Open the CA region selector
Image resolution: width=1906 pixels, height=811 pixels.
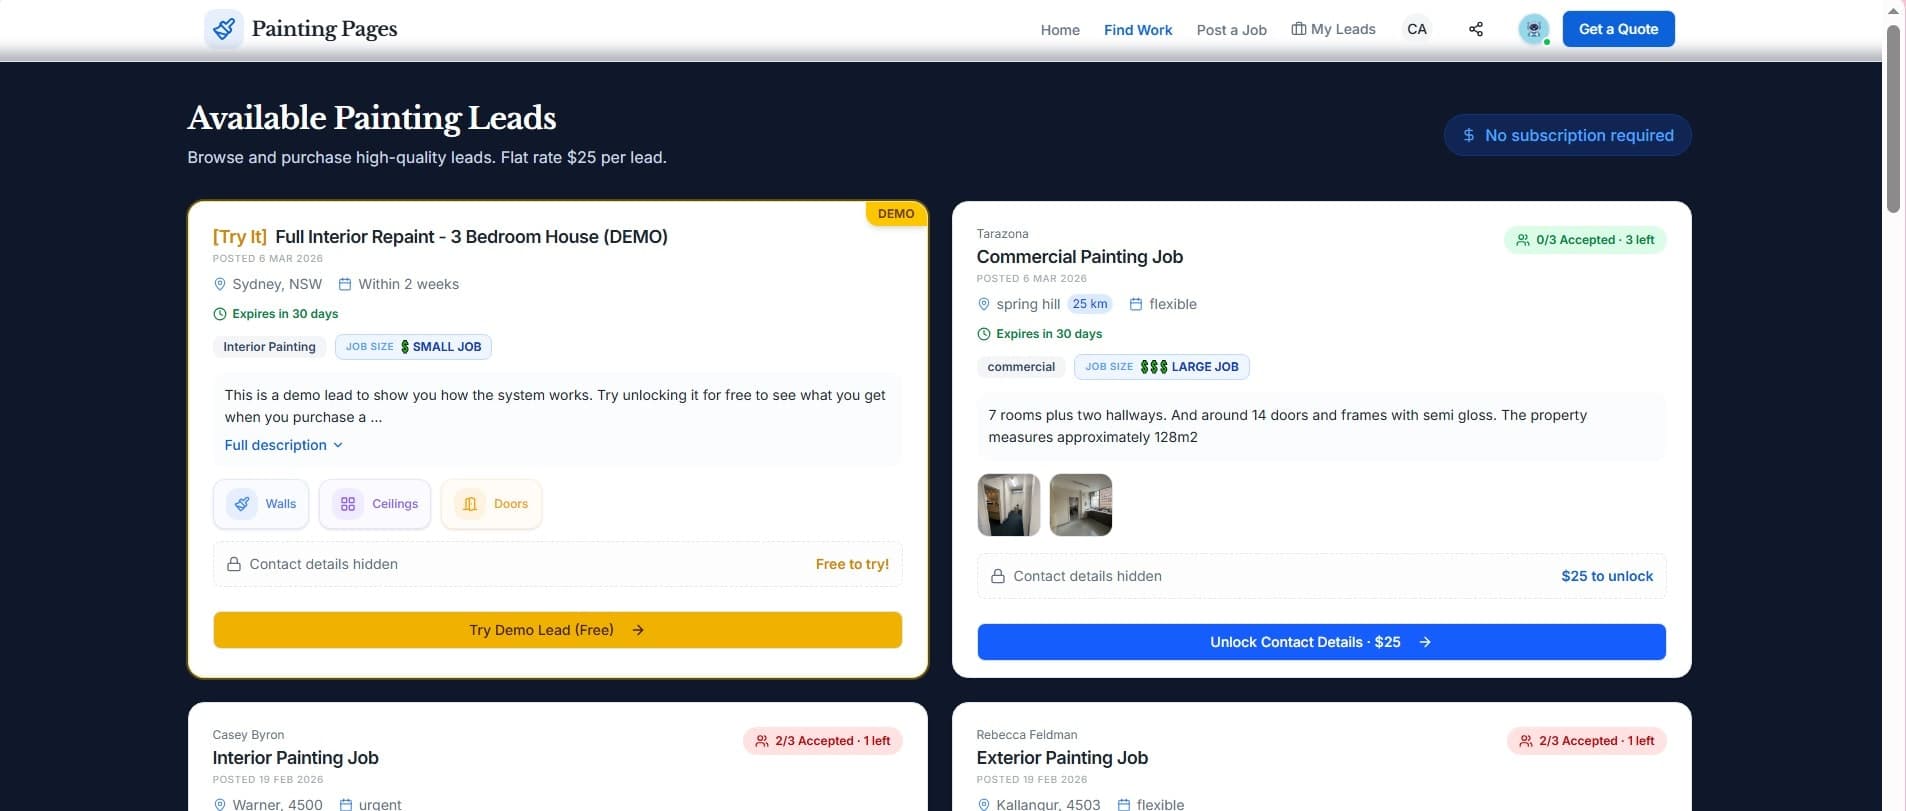(x=1416, y=29)
